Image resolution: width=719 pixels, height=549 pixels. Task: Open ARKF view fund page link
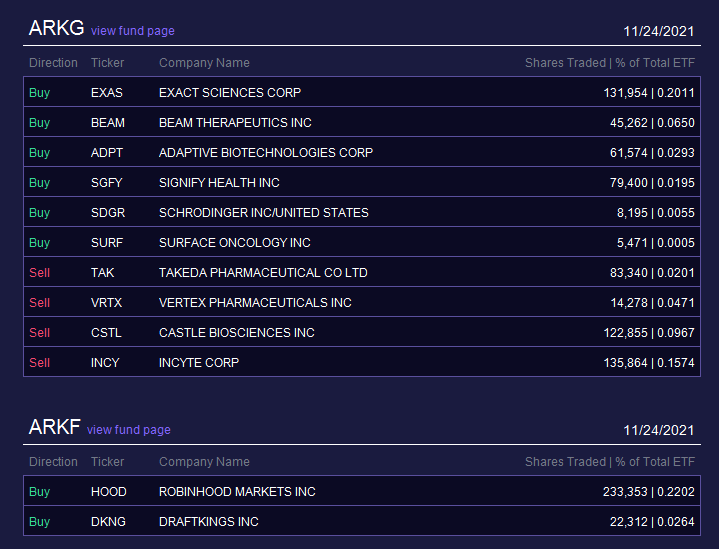coord(129,430)
